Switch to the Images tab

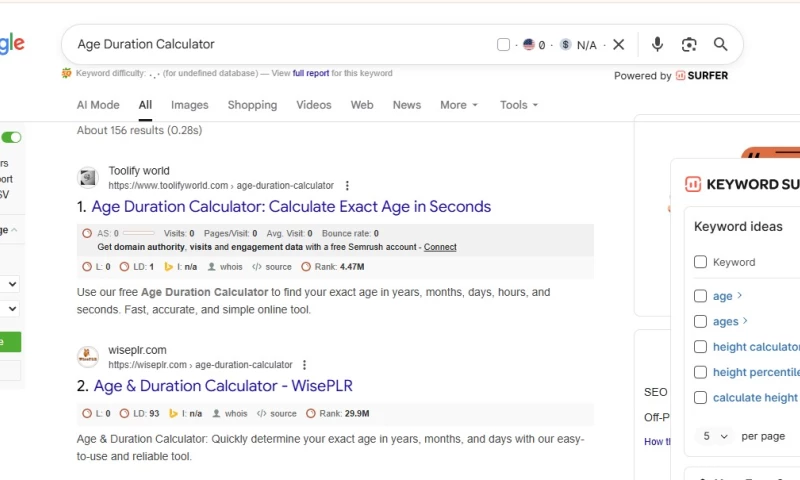(190, 105)
